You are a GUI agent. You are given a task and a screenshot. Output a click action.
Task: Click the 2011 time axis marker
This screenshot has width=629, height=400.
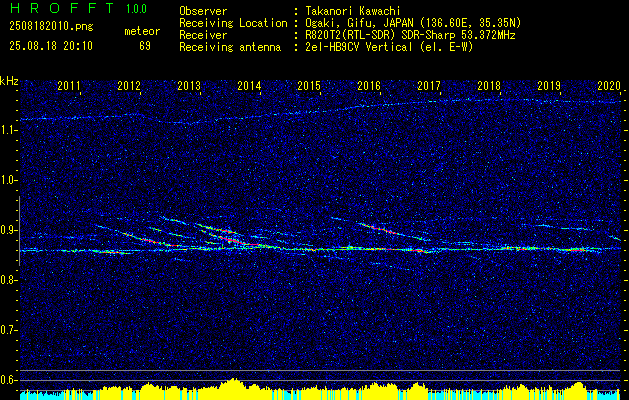(69, 85)
